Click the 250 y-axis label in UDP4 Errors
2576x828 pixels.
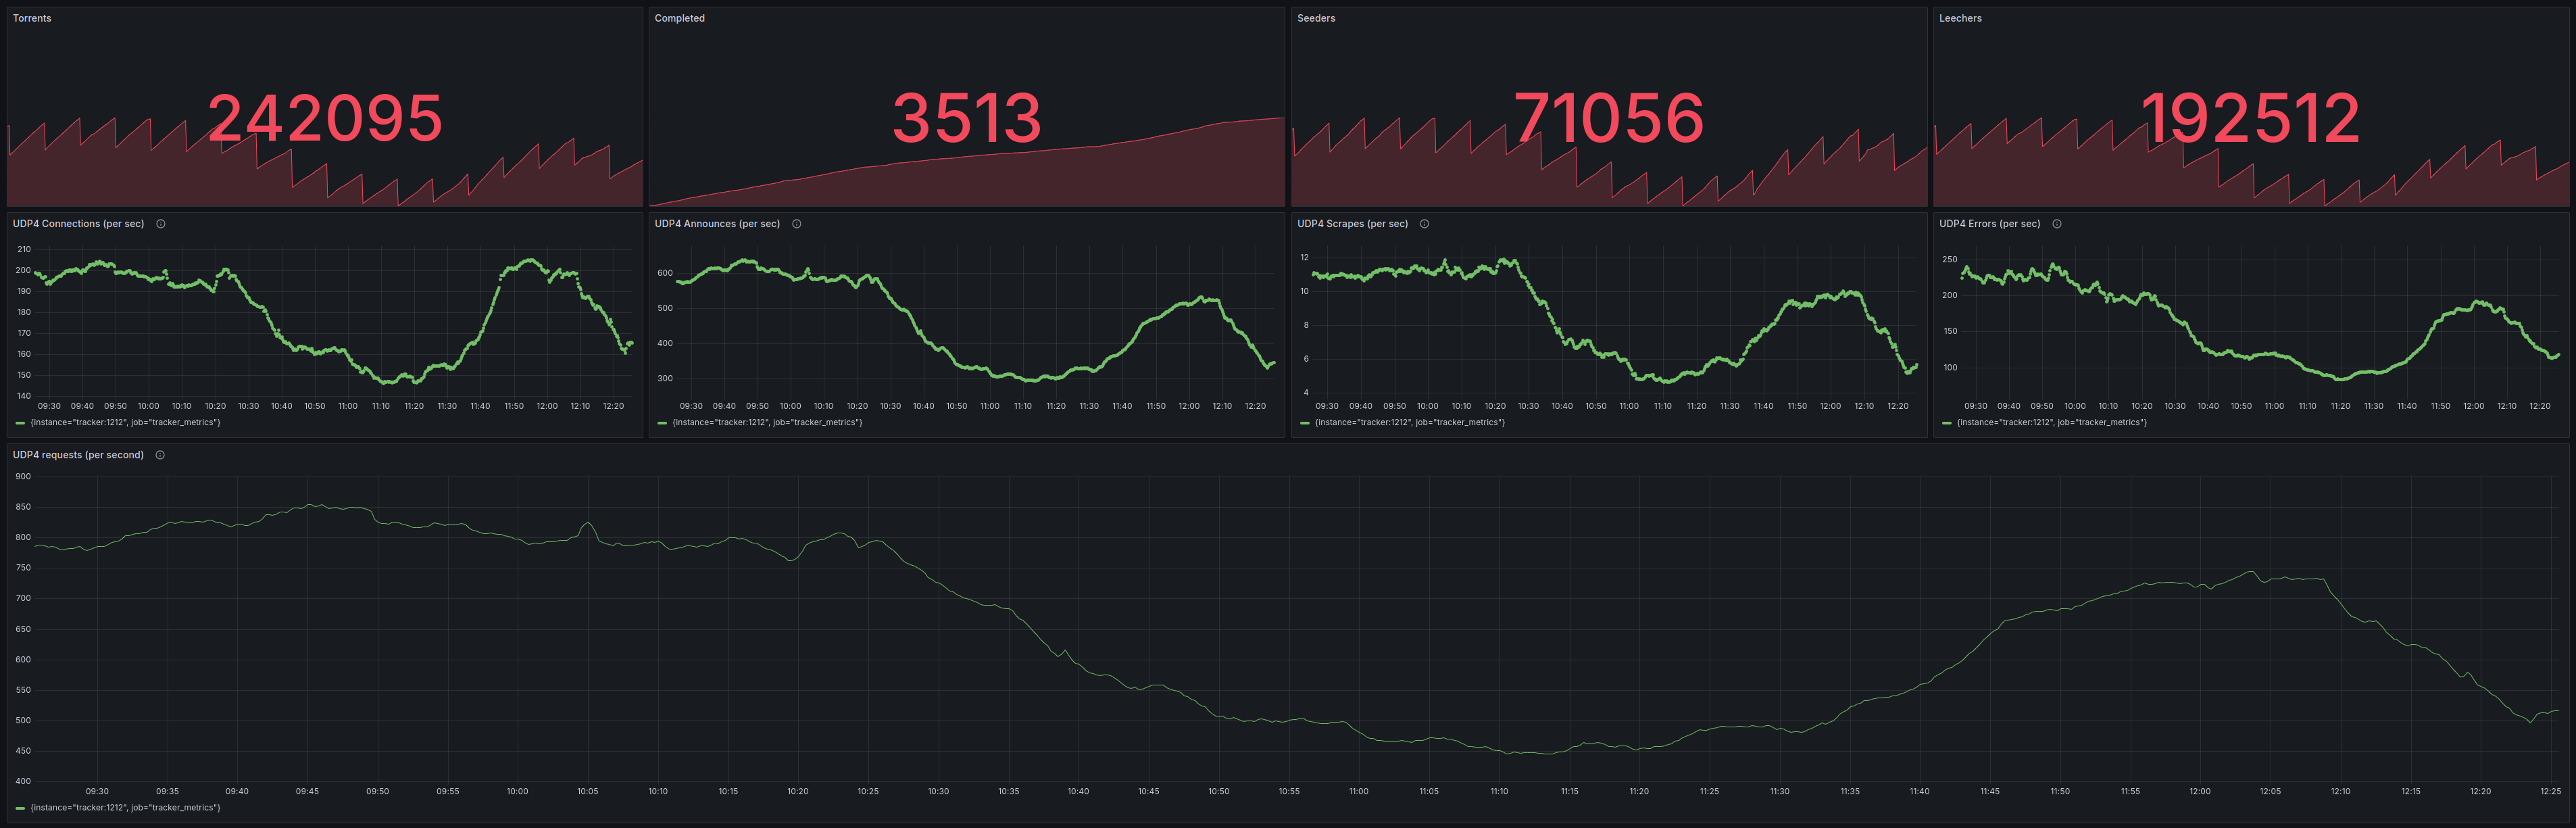1950,259
